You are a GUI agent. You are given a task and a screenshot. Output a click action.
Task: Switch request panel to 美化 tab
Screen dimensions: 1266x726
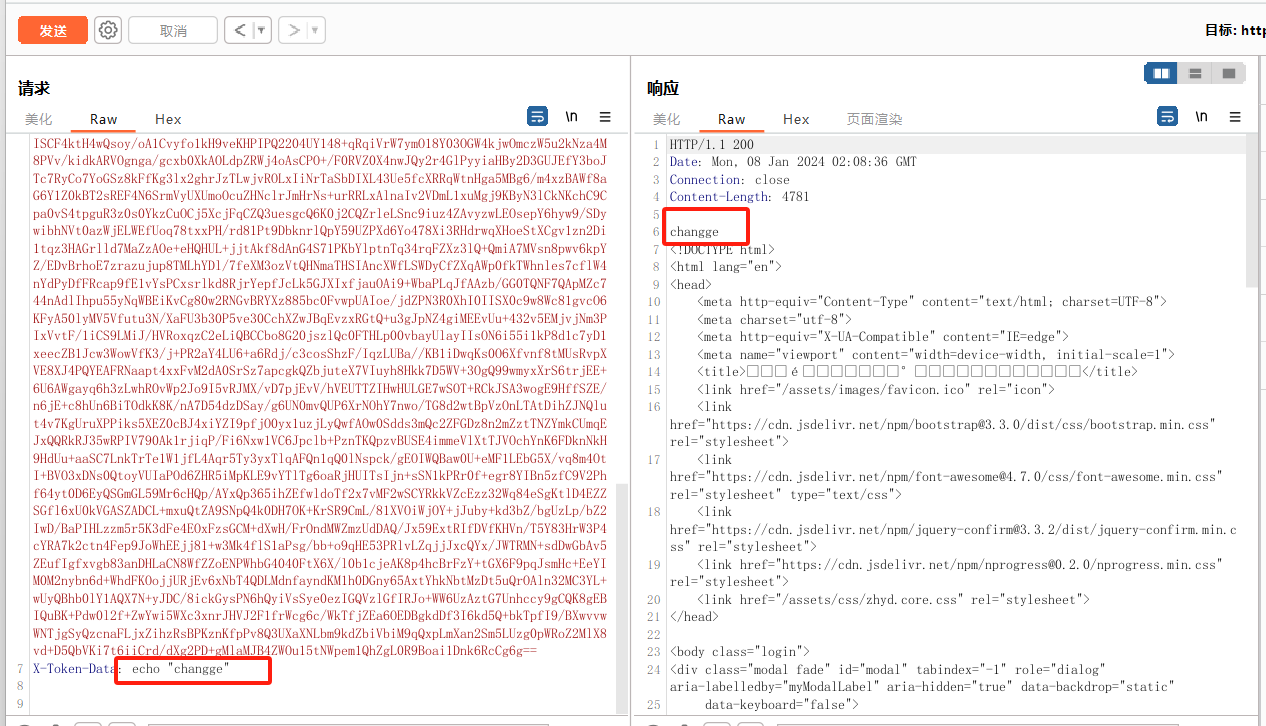tap(39, 119)
